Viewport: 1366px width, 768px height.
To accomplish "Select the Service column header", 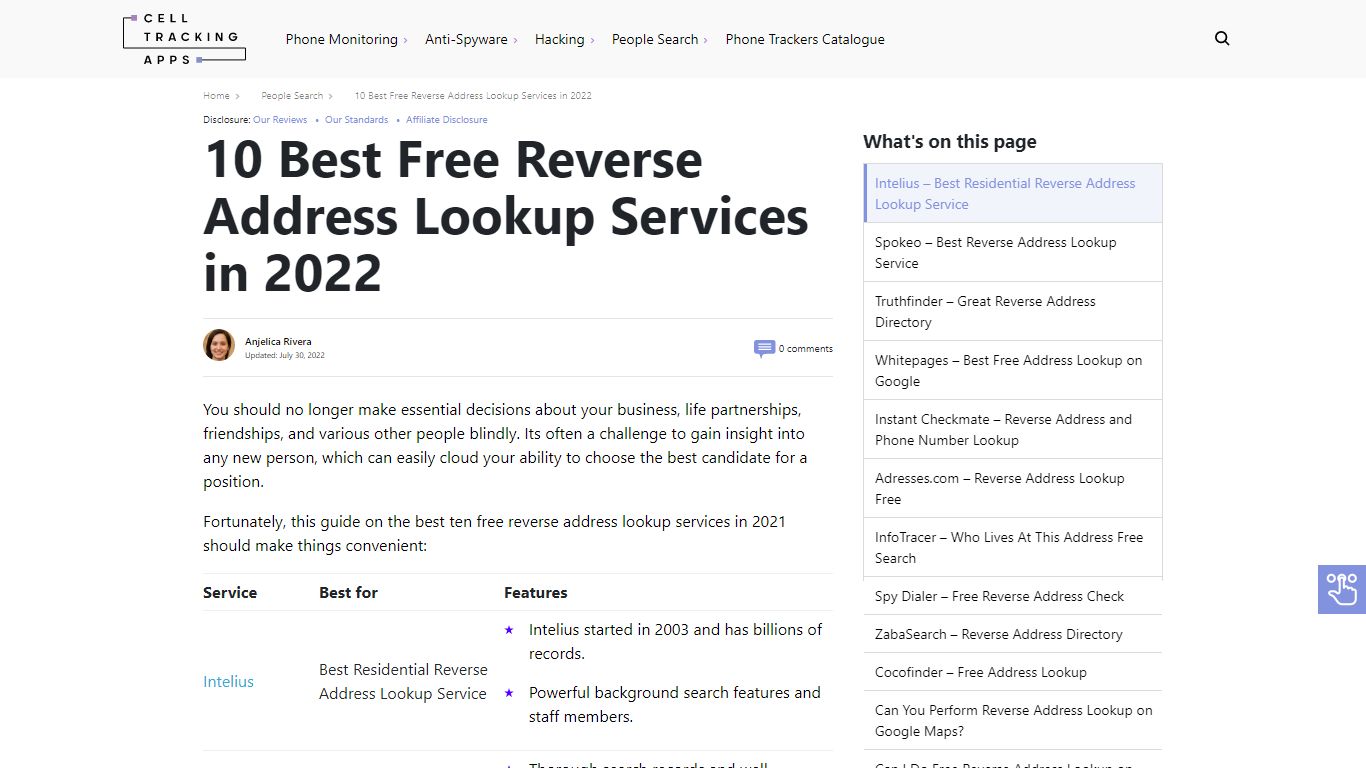I will click(x=230, y=592).
